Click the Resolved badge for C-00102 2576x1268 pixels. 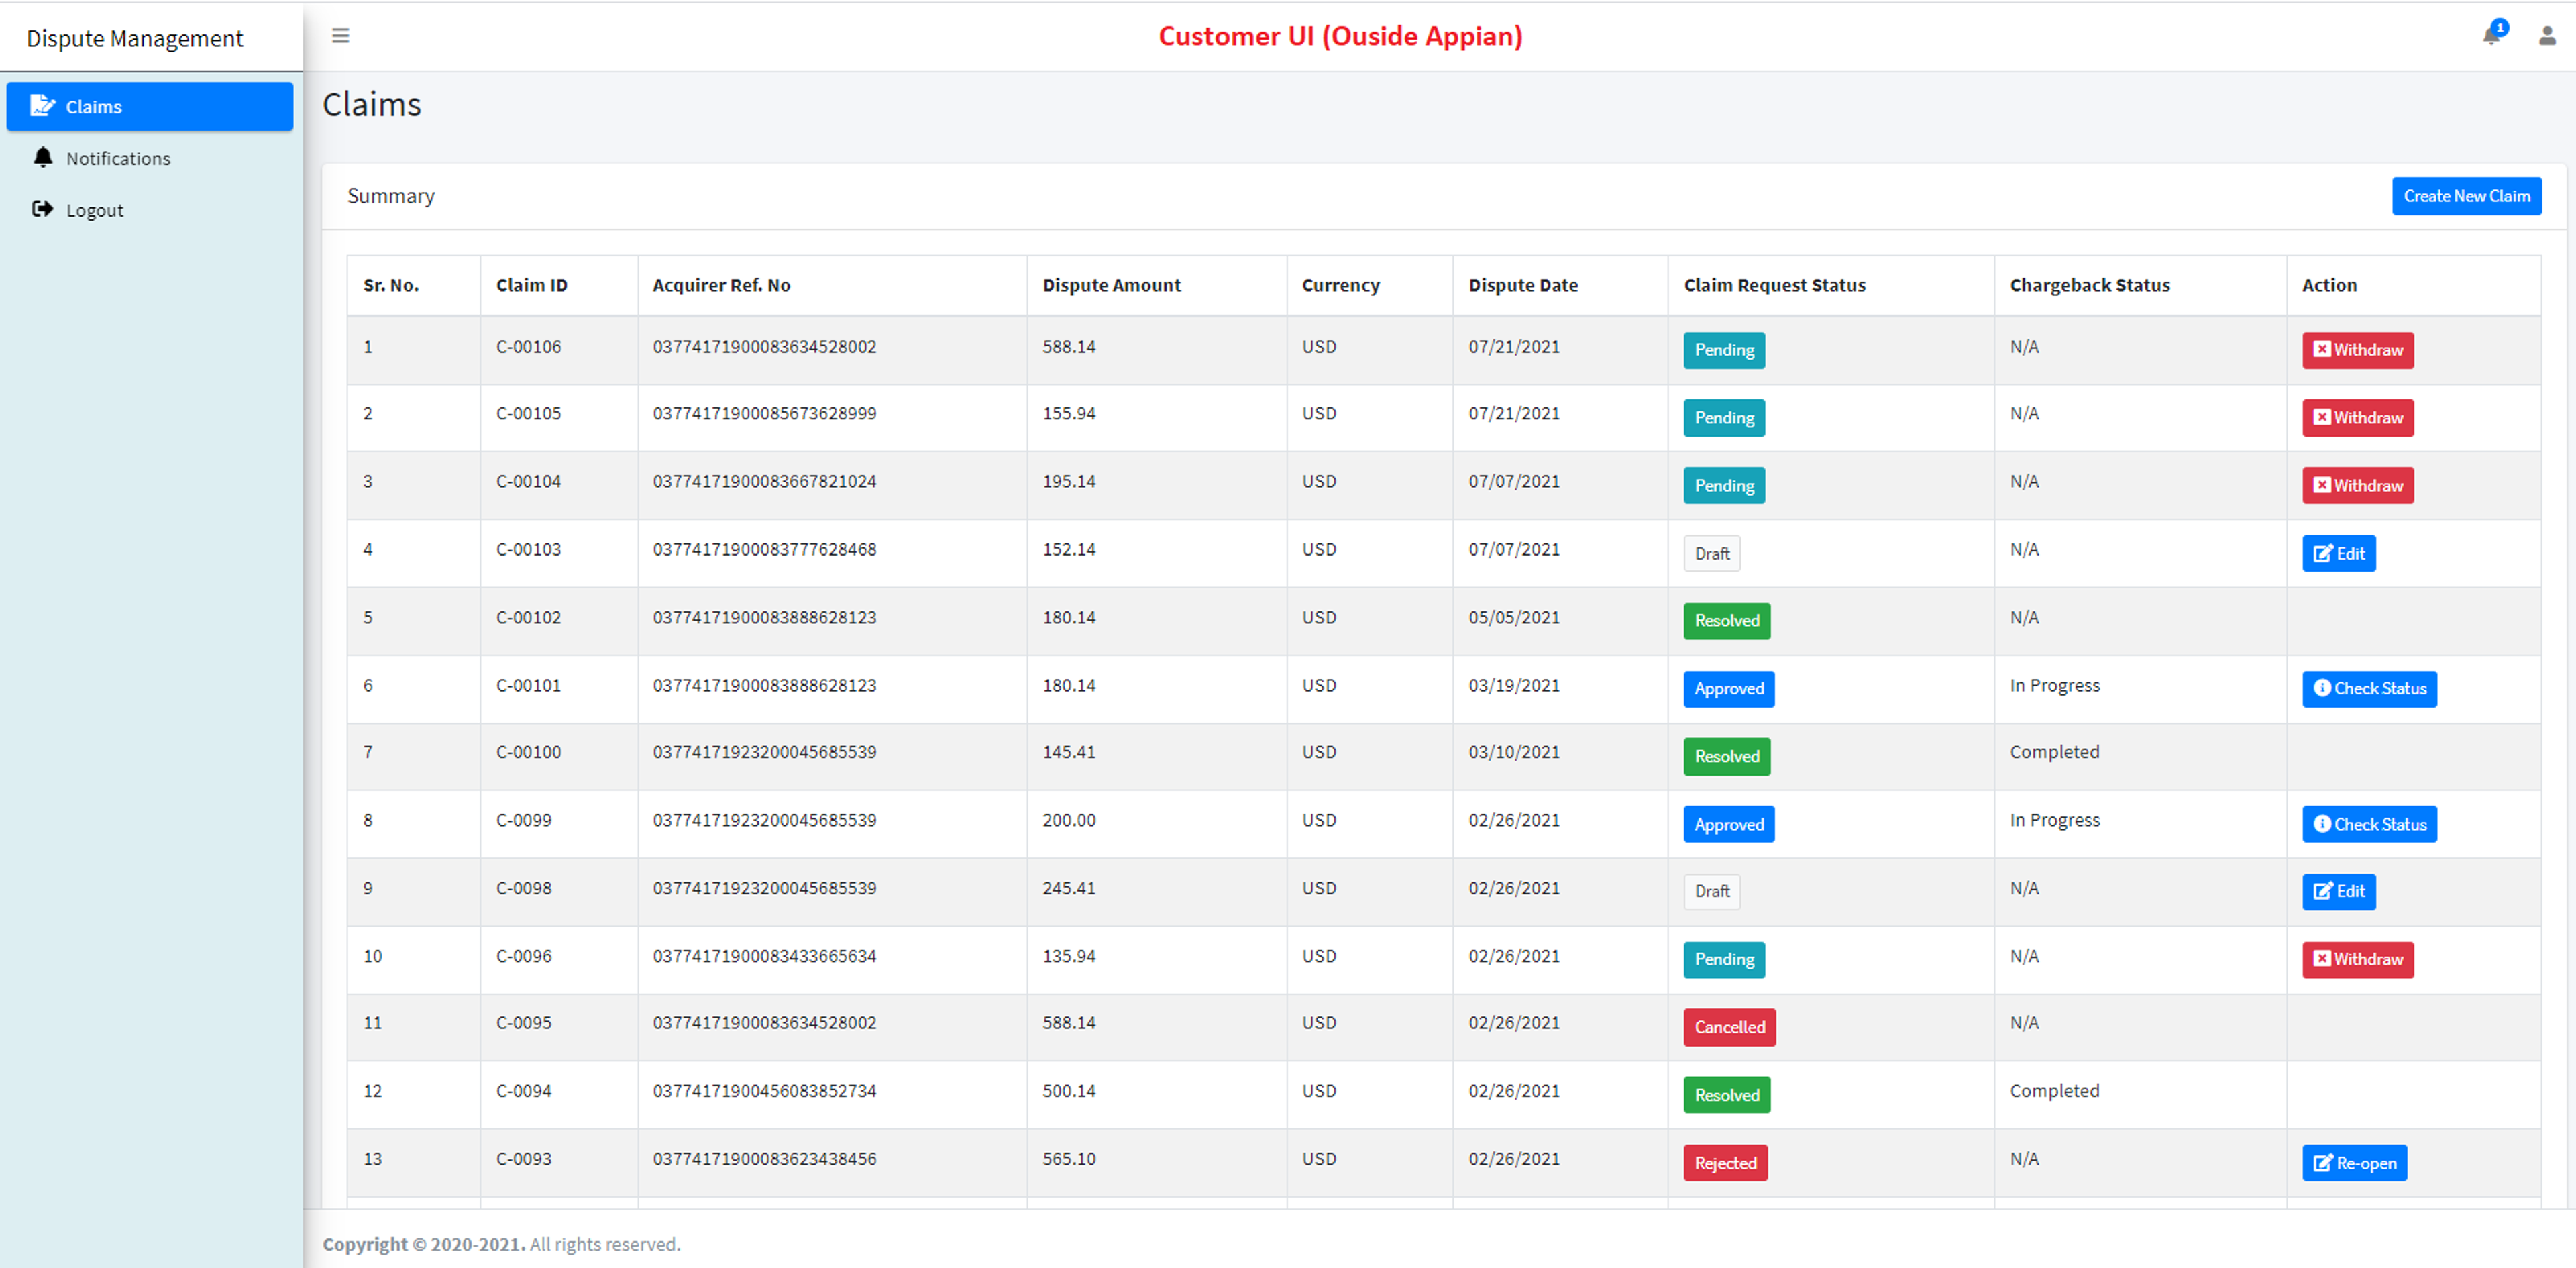pyautogui.click(x=1727, y=621)
